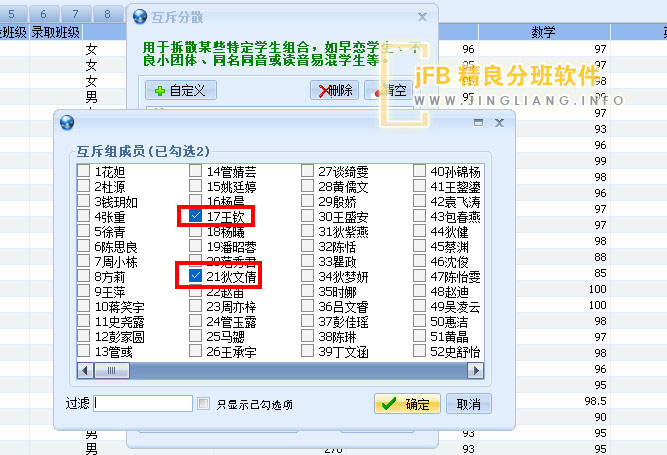This screenshot has width=667, height=455.
Task: Maximize the member selection dialog
Action: pyautogui.click(x=479, y=123)
